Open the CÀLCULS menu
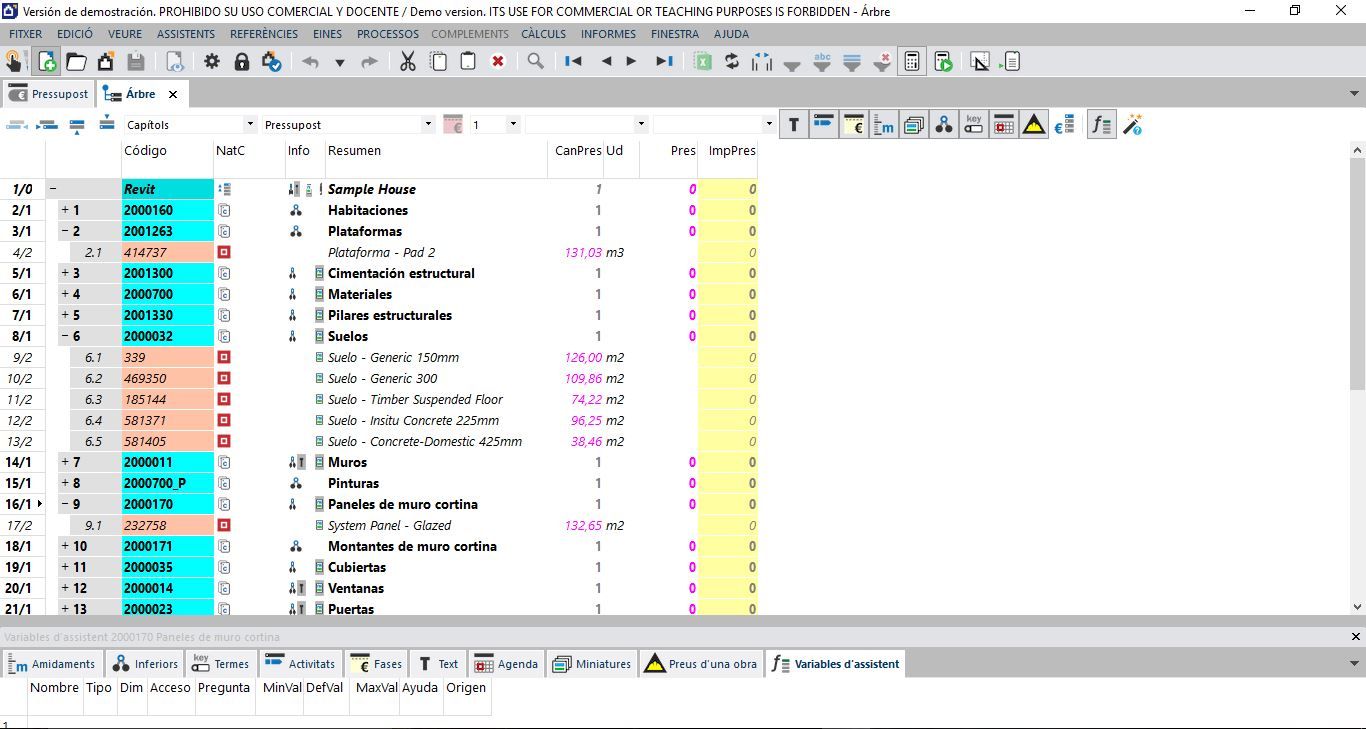The width and height of the screenshot is (1366, 729). coord(543,34)
